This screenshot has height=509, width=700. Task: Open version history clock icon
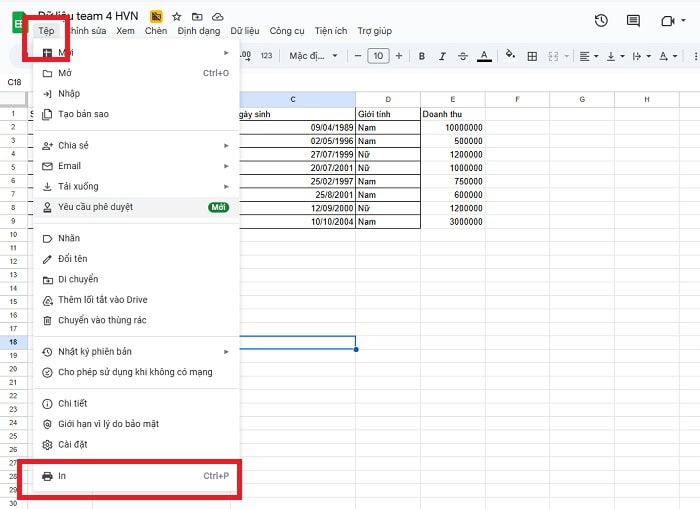(x=600, y=20)
